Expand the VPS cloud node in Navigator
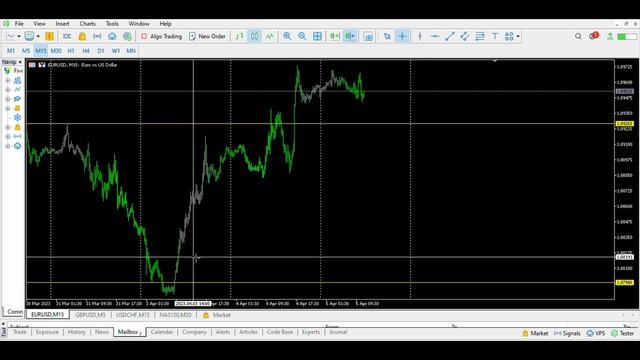The width and height of the screenshot is (640, 360). click(x=7, y=146)
